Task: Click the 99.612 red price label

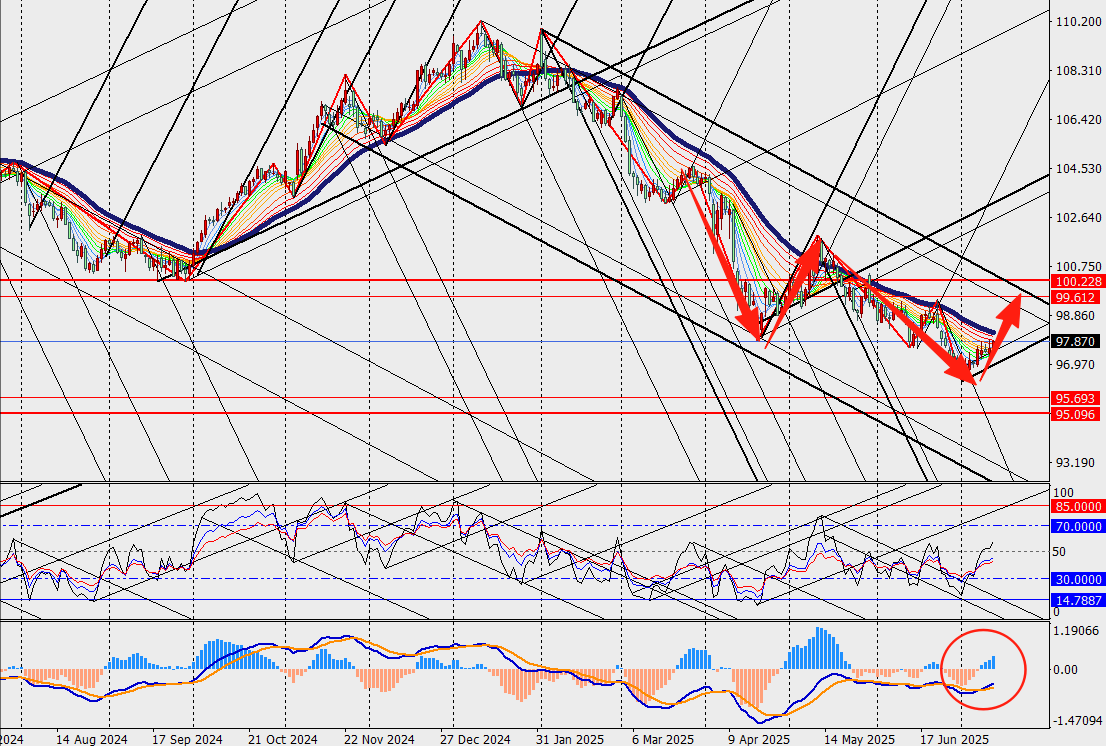Action: (1077, 298)
